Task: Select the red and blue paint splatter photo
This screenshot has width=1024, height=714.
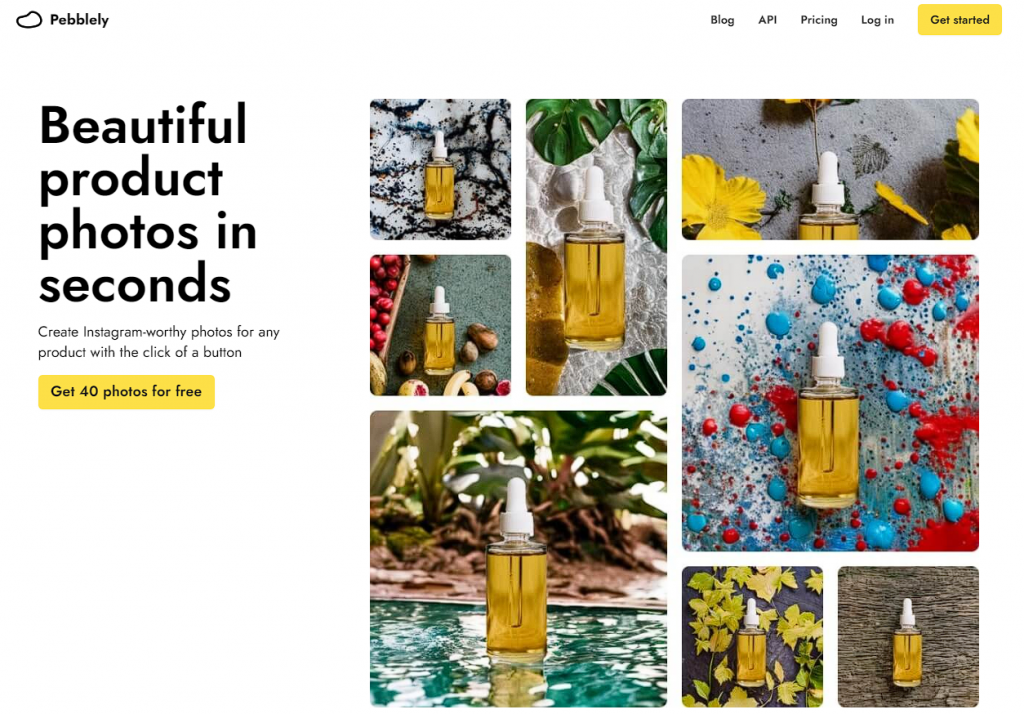Action: coord(830,403)
